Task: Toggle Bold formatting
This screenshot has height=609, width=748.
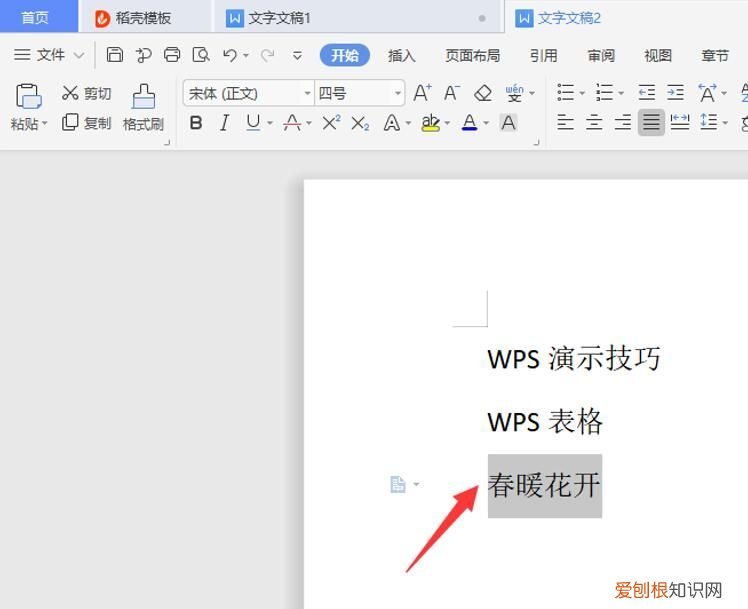Action: 196,123
